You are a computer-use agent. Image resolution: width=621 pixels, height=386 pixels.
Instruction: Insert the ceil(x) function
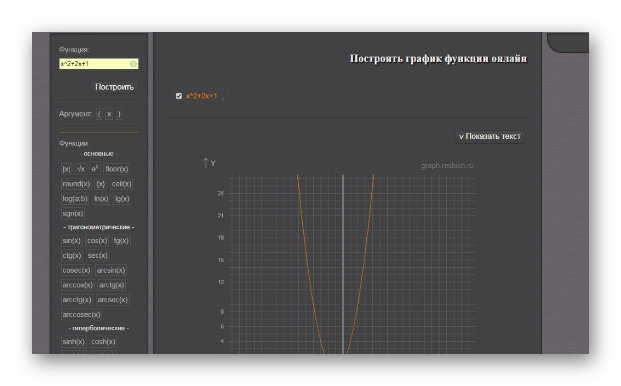(121, 184)
